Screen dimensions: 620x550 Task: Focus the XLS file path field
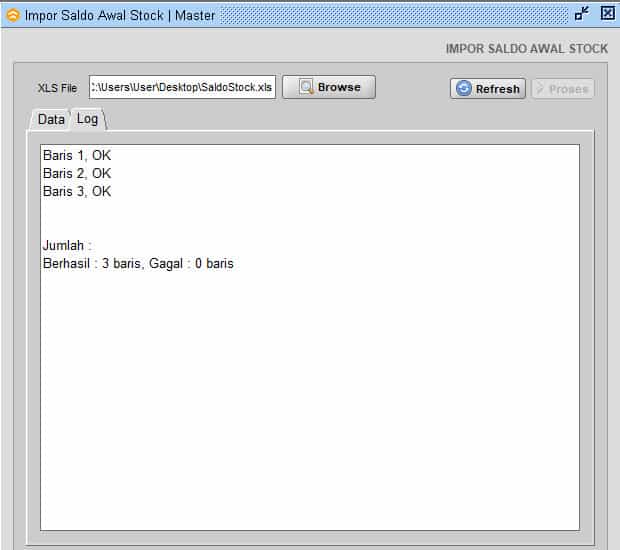pyautogui.click(x=181, y=88)
